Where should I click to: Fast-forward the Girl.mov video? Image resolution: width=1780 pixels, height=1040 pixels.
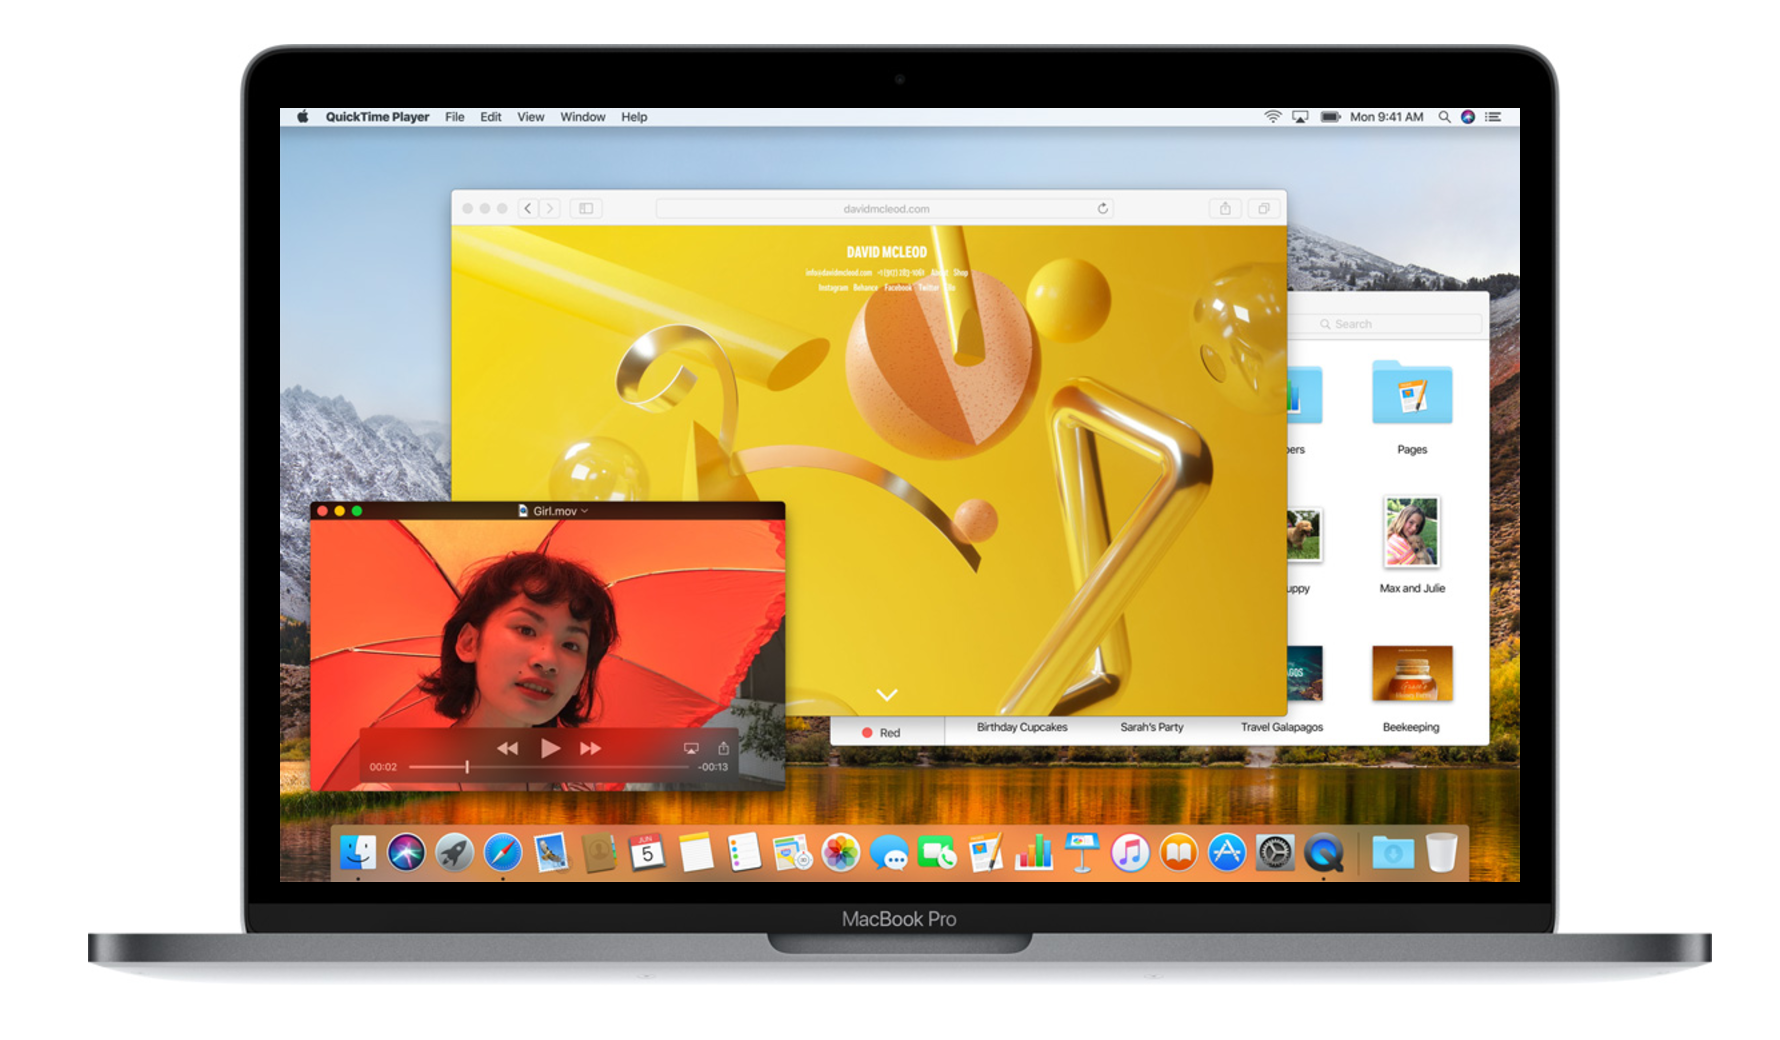click(x=590, y=748)
